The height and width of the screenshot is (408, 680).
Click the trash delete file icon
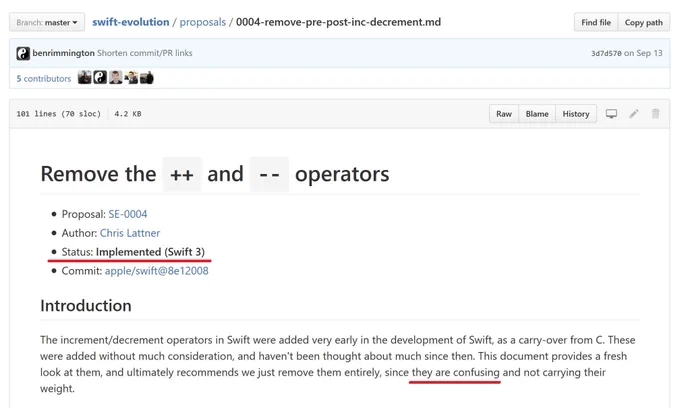656,114
